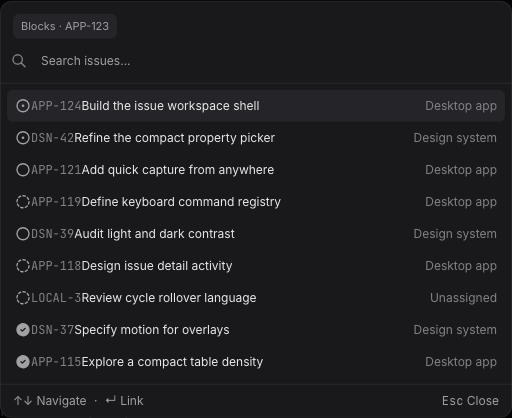Click Desktop app label on APP-124 row
512x418 pixels.
(461, 106)
